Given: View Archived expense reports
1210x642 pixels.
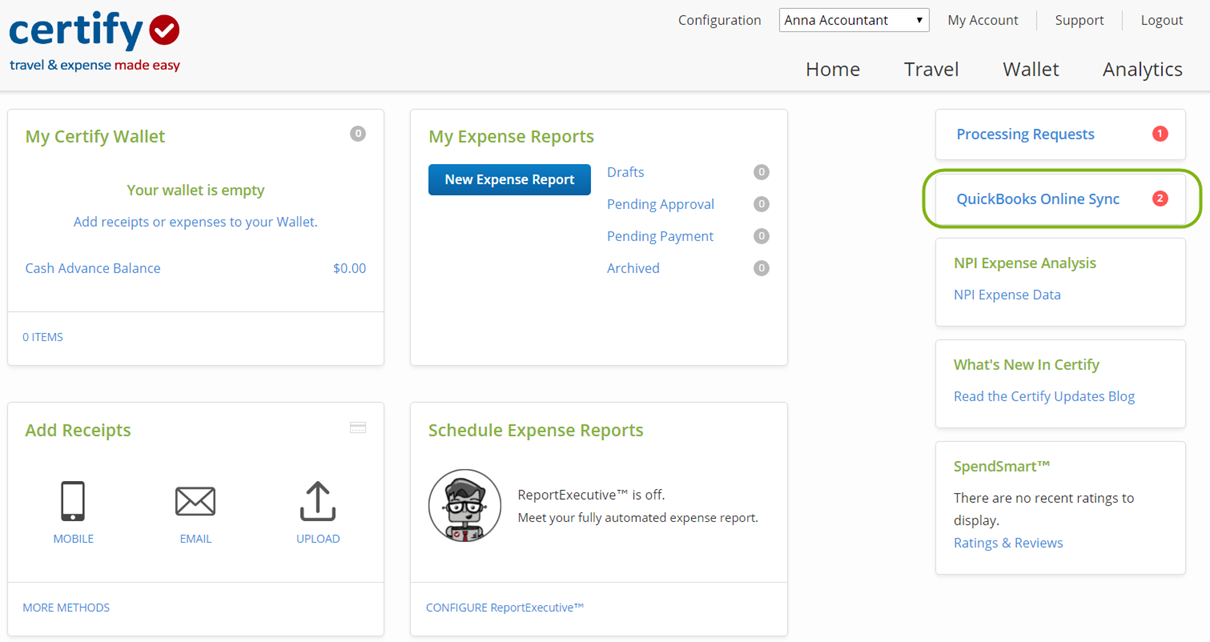Looking at the screenshot, I should pyautogui.click(x=633, y=267).
